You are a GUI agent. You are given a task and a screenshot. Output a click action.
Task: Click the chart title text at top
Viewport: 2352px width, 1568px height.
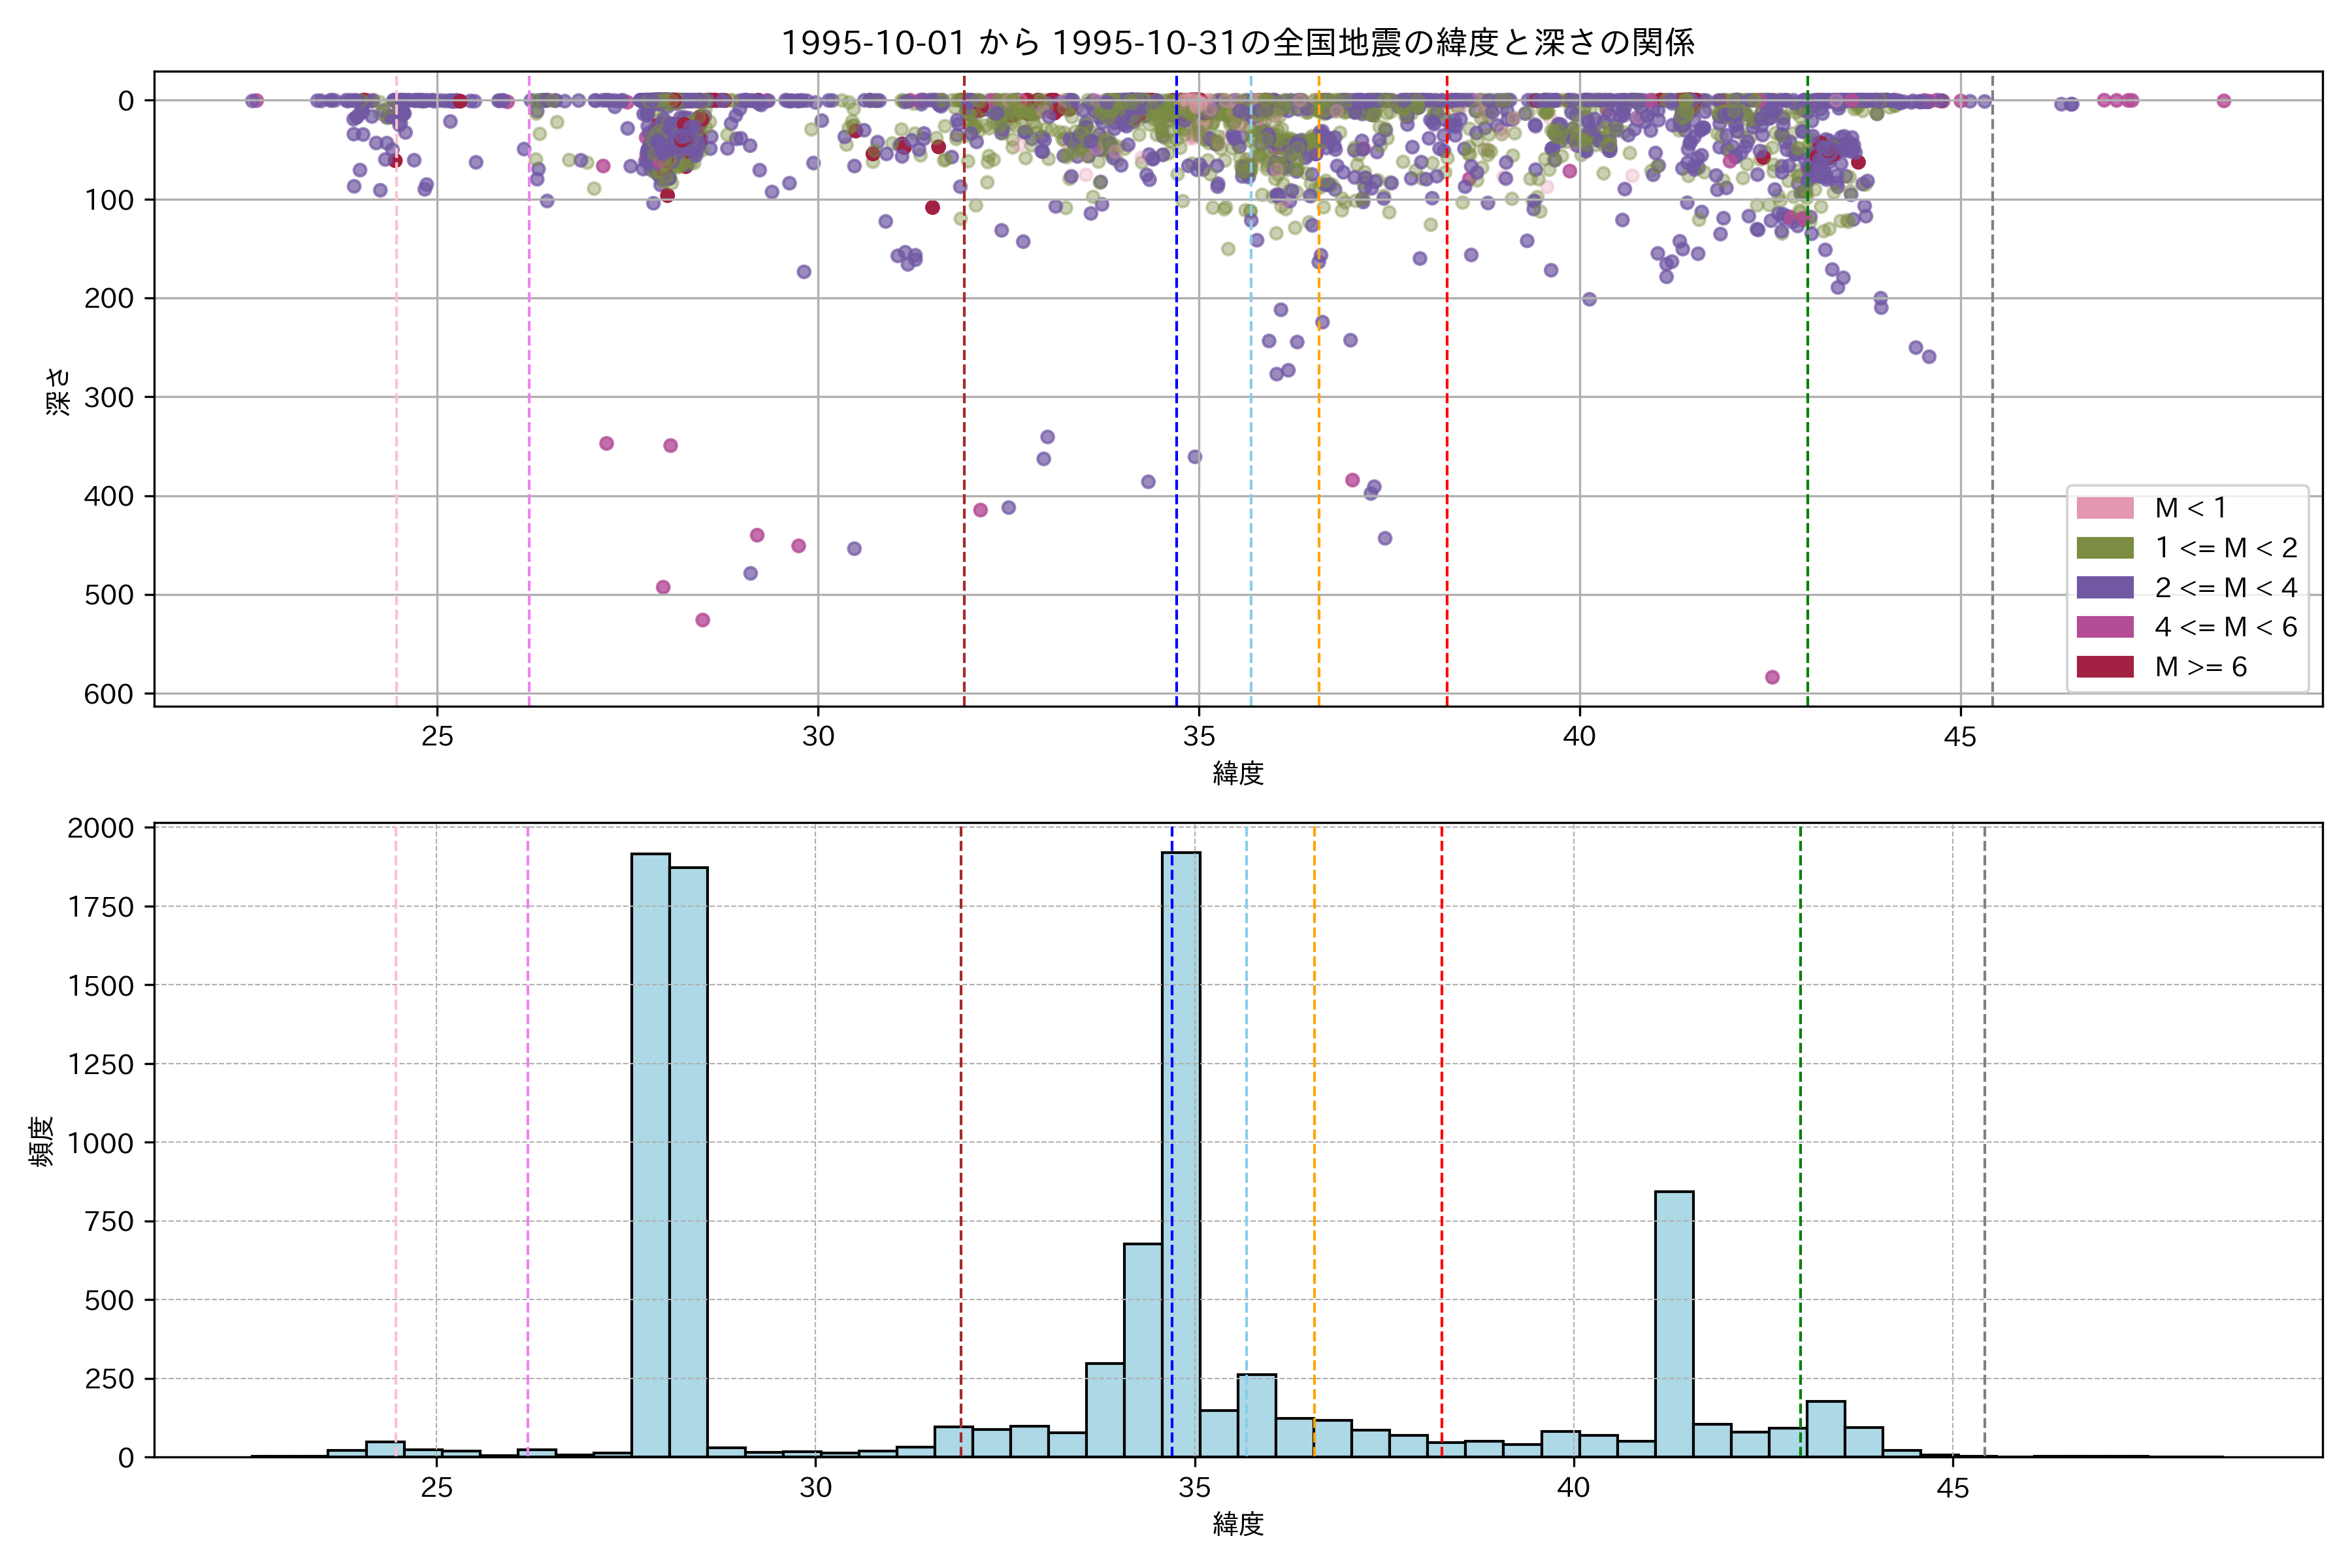point(1237,43)
